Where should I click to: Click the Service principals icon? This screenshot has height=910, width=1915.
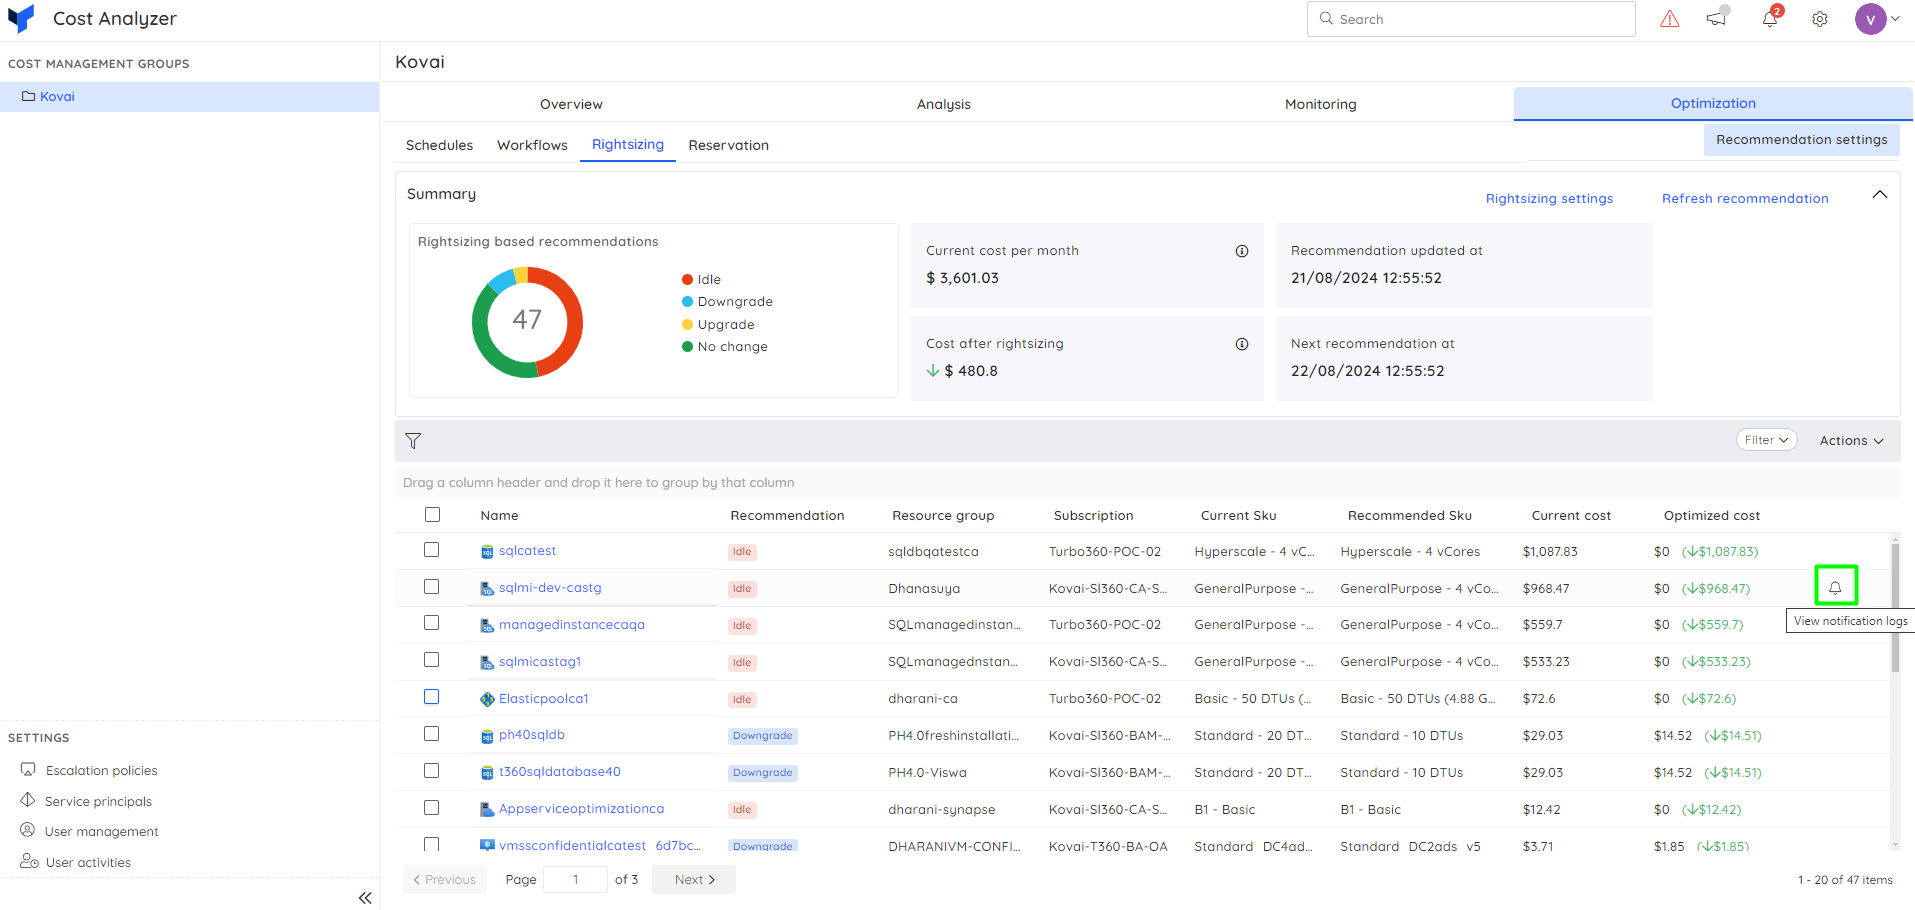tap(28, 800)
